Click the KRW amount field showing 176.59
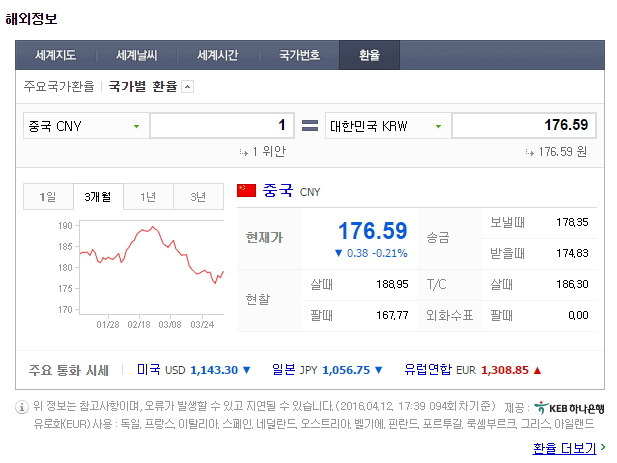Viewport: 617px width, 463px height. 524,125
